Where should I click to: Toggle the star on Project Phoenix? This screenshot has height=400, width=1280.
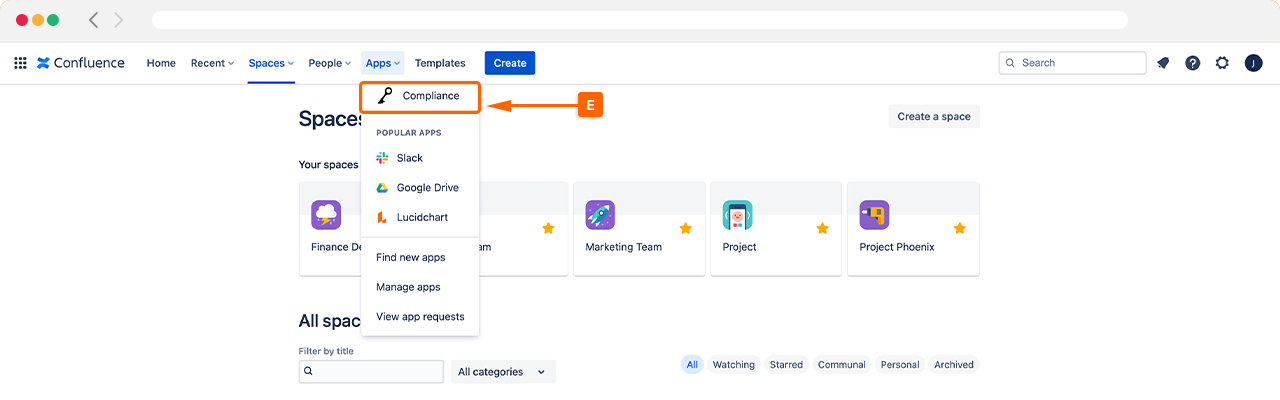959,228
